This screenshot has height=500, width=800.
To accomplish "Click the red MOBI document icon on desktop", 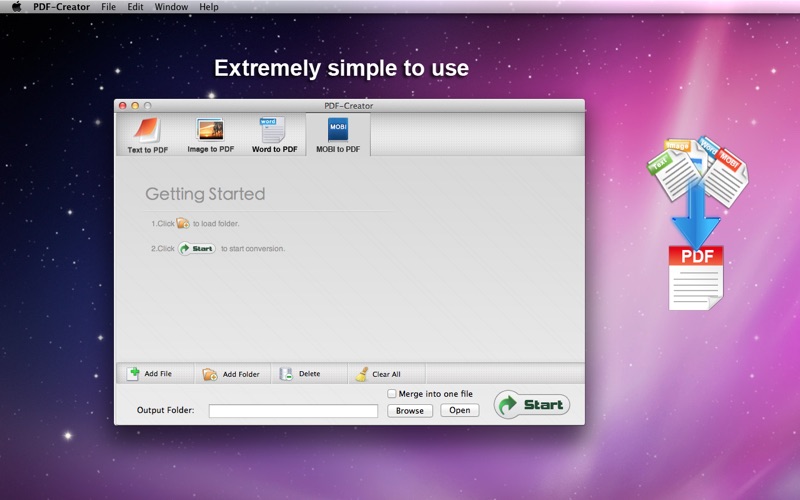I will point(726,177).
